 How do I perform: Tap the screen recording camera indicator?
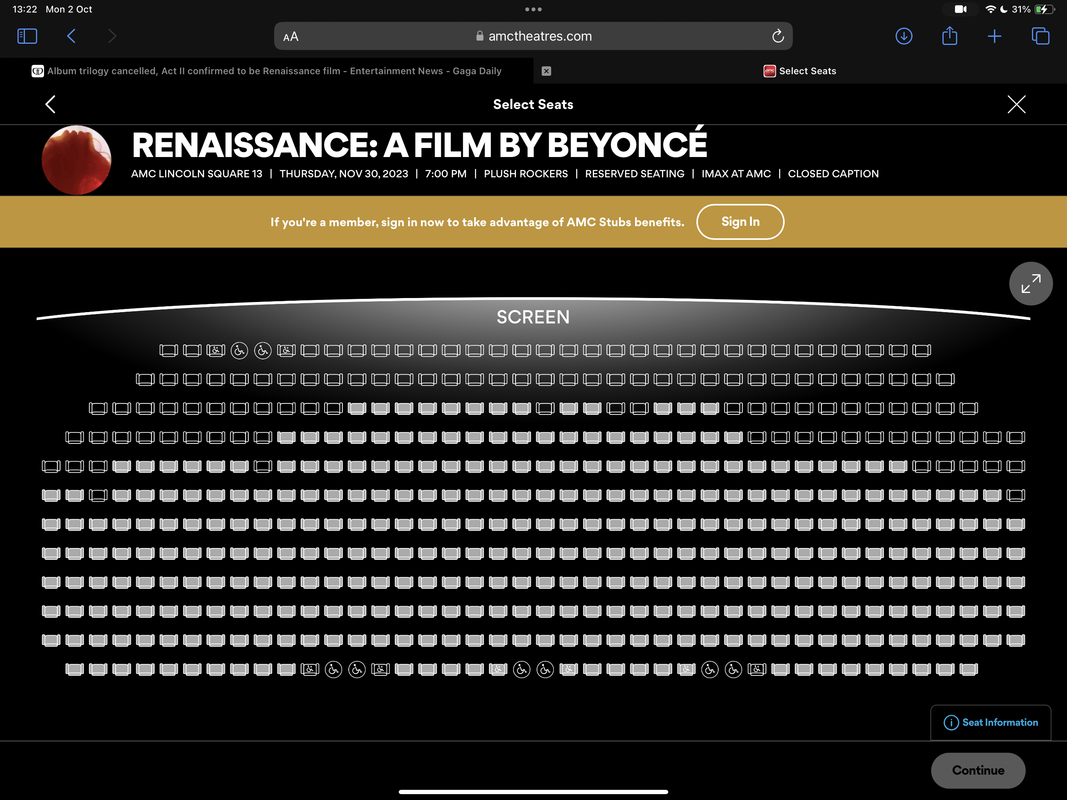(x=960, y=10)
